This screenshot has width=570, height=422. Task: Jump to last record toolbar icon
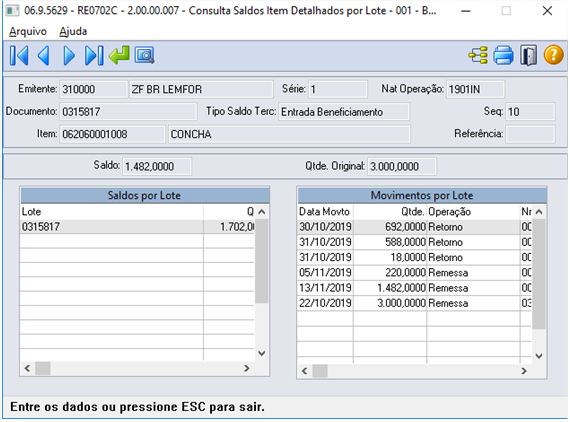tap(94, 56)
